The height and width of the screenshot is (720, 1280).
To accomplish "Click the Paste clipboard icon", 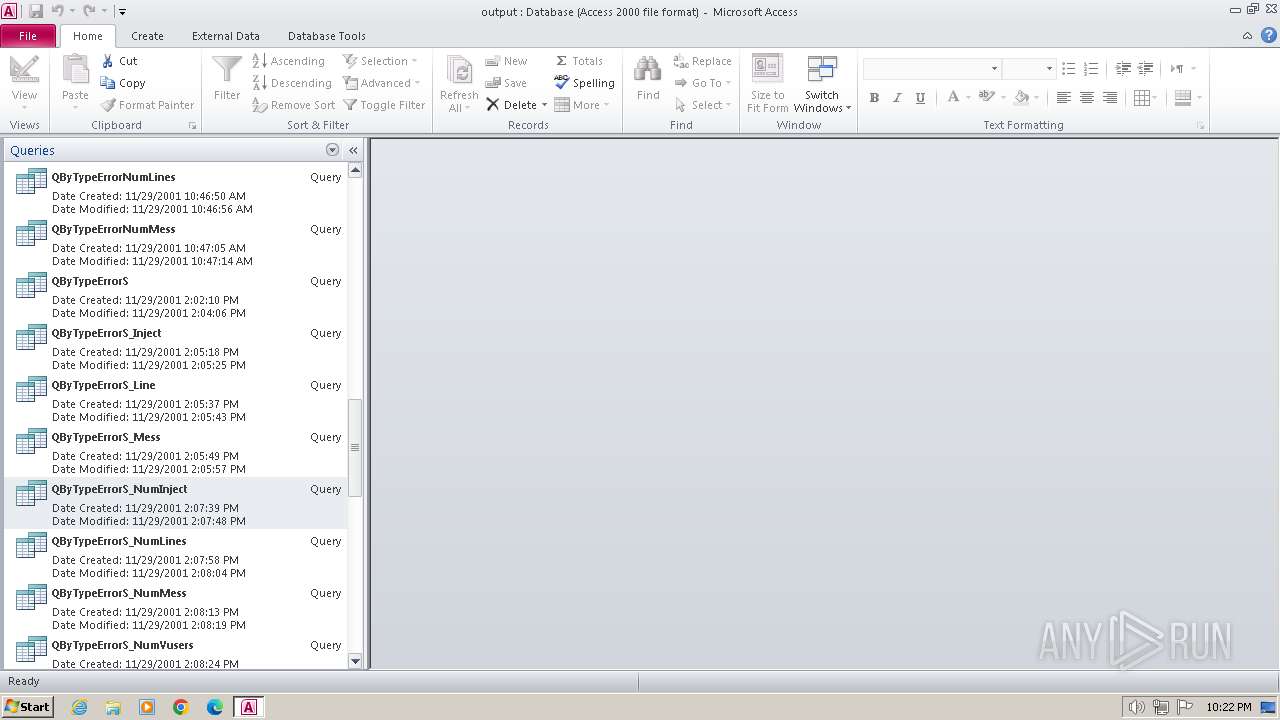I will [x=75, y=69].
